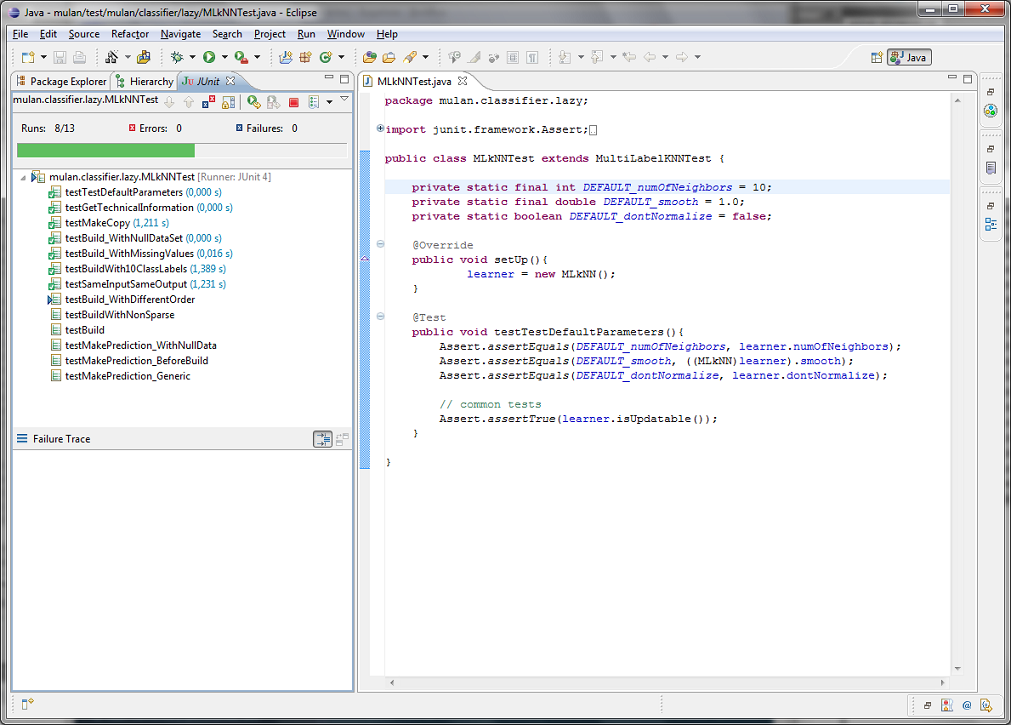This screenshot has width=1011, height=725.
Task: Close the MLkNNTest.java editor tab
Action: click(462, 81)
